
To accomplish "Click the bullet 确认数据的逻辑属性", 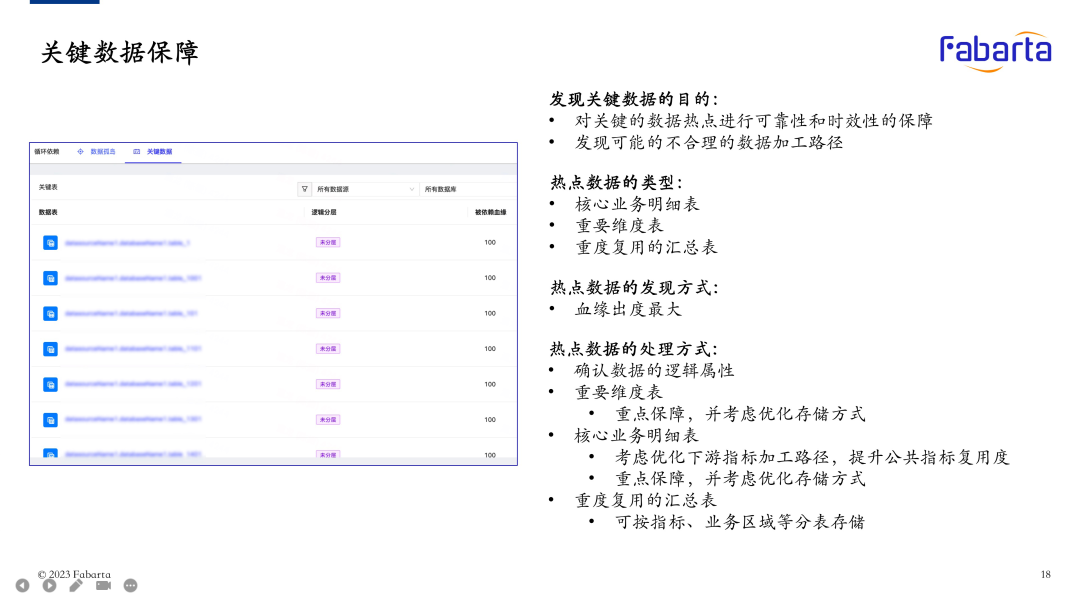I will pos(654,370).
